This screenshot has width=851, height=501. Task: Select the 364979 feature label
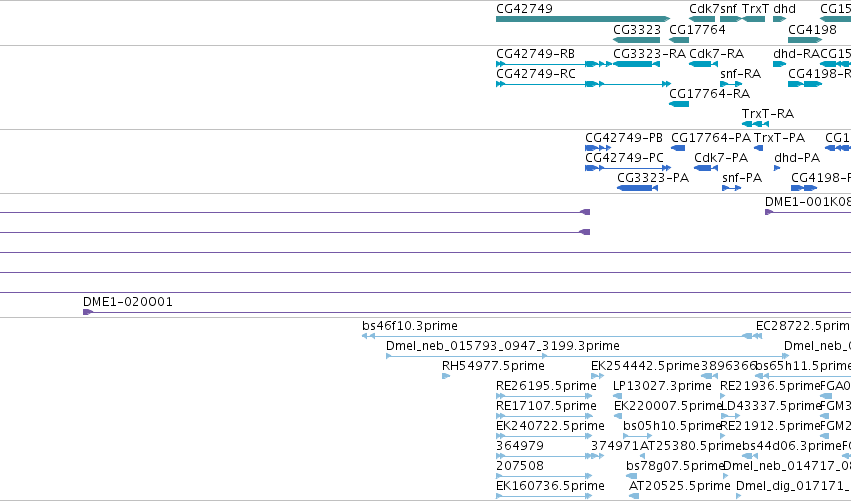[520, 446]
